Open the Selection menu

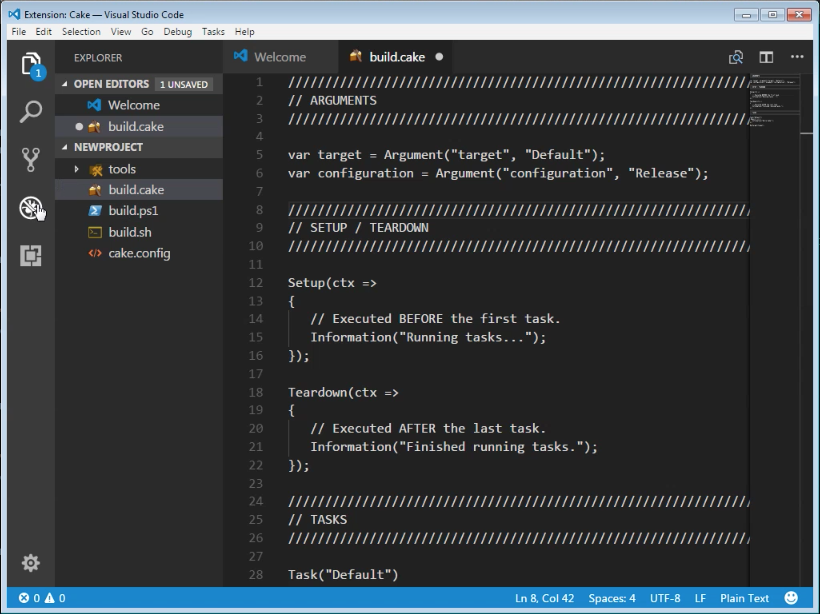(81, 31)
